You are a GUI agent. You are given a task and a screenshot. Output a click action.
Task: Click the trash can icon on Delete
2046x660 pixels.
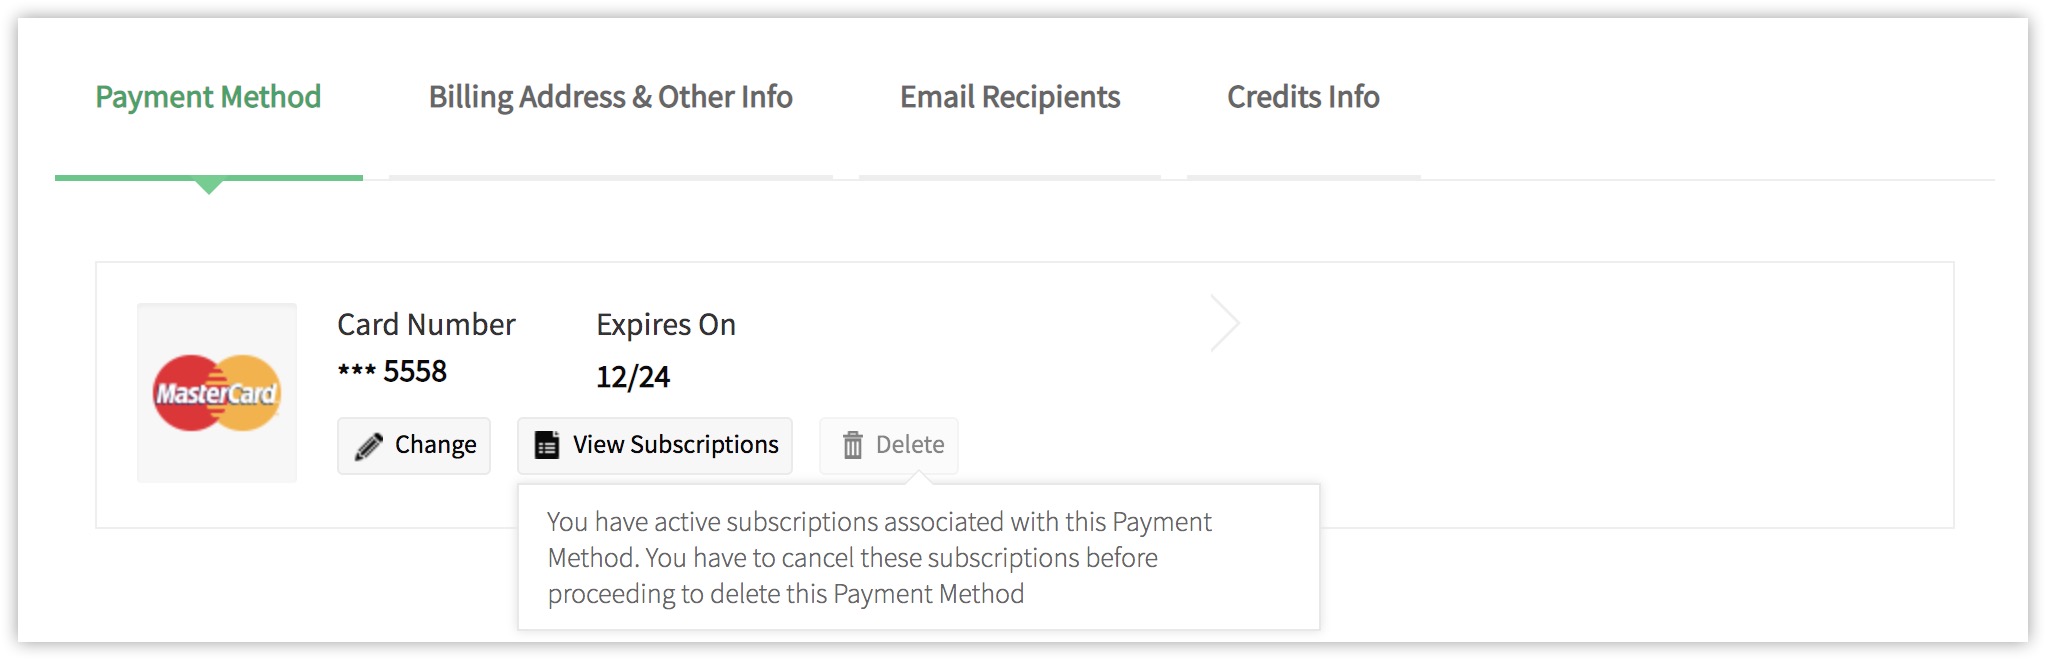coord(852,445)
